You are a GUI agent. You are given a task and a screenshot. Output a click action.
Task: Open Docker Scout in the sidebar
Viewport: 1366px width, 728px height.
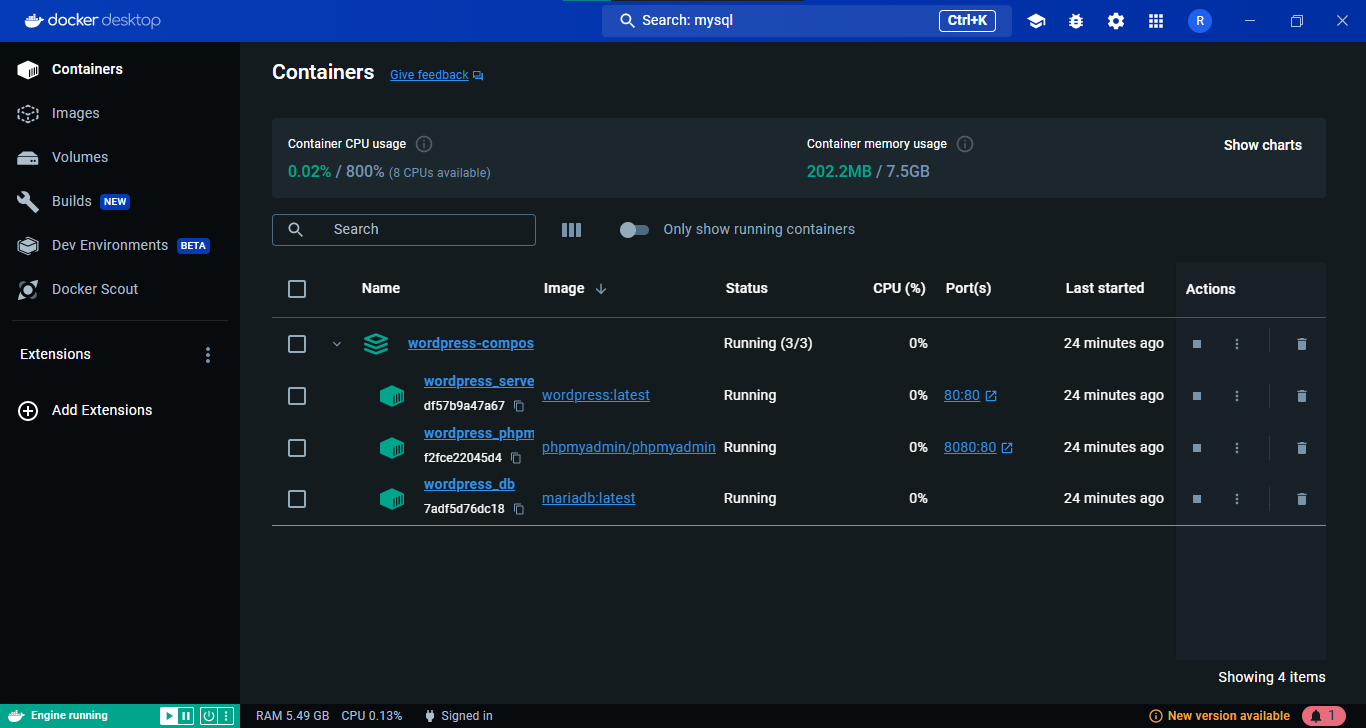click(120, 289)
